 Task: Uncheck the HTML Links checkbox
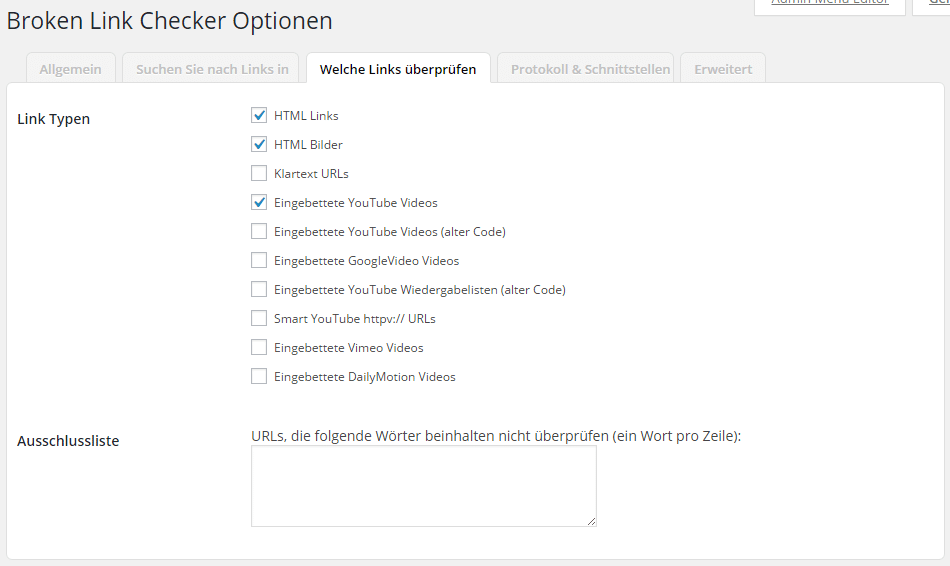pyautogui.click(x=259, y=115)
